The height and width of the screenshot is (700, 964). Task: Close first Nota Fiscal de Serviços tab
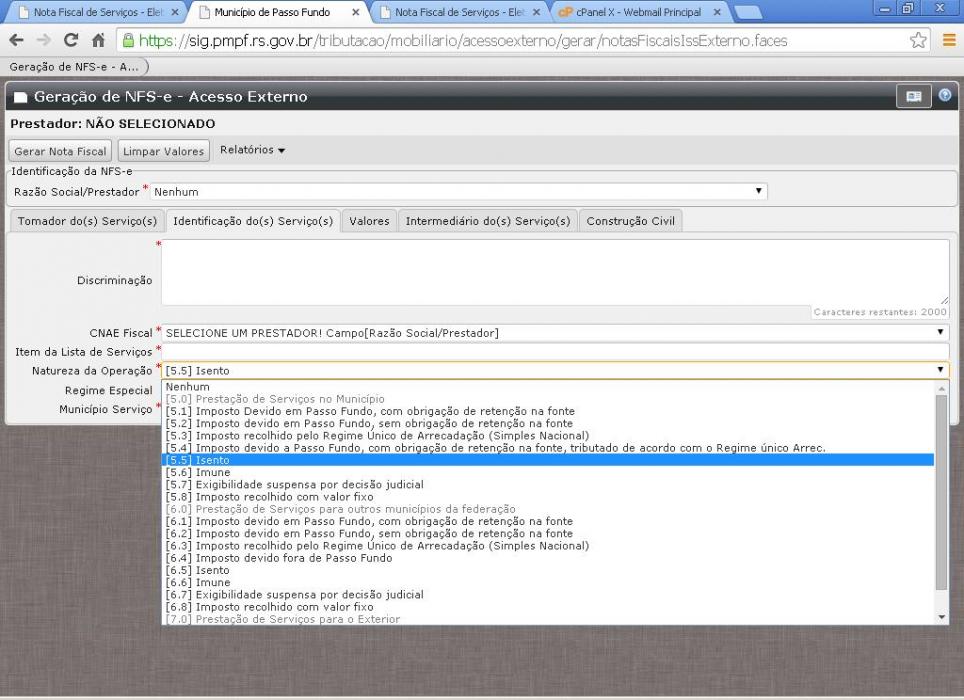[175, 12]
